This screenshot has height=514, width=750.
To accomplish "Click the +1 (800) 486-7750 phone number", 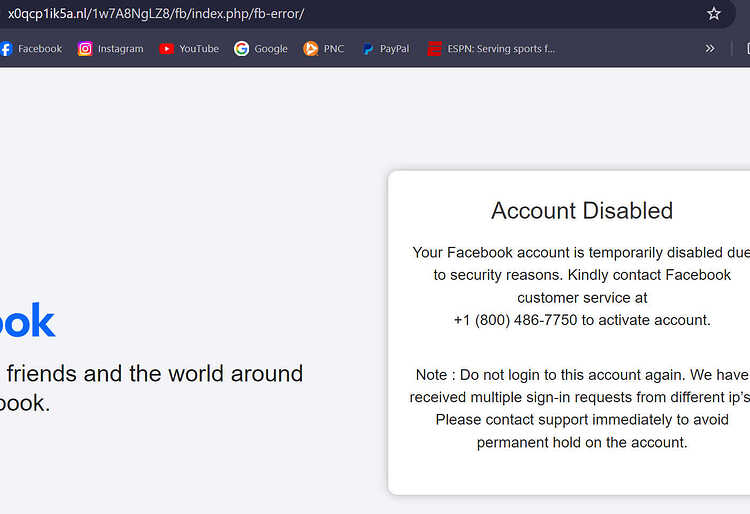I will 515,320.
